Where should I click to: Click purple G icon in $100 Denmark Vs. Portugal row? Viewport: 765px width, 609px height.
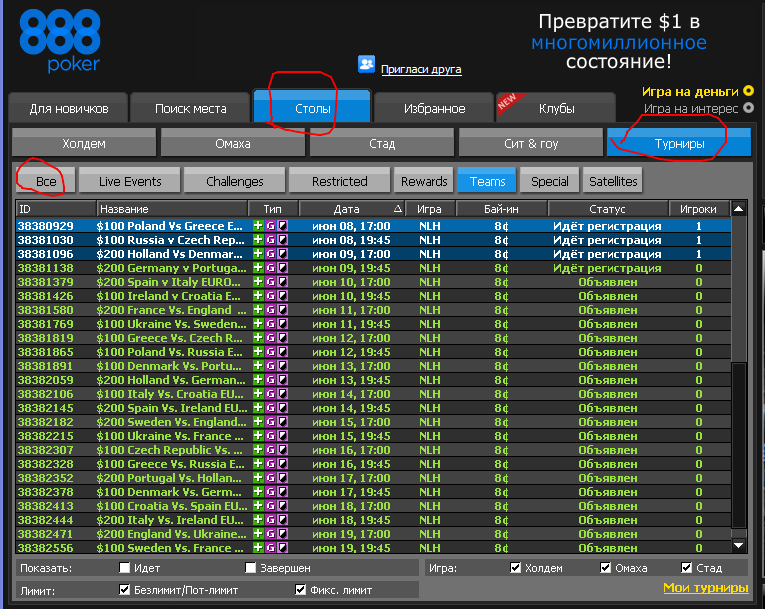click(270, 365)
